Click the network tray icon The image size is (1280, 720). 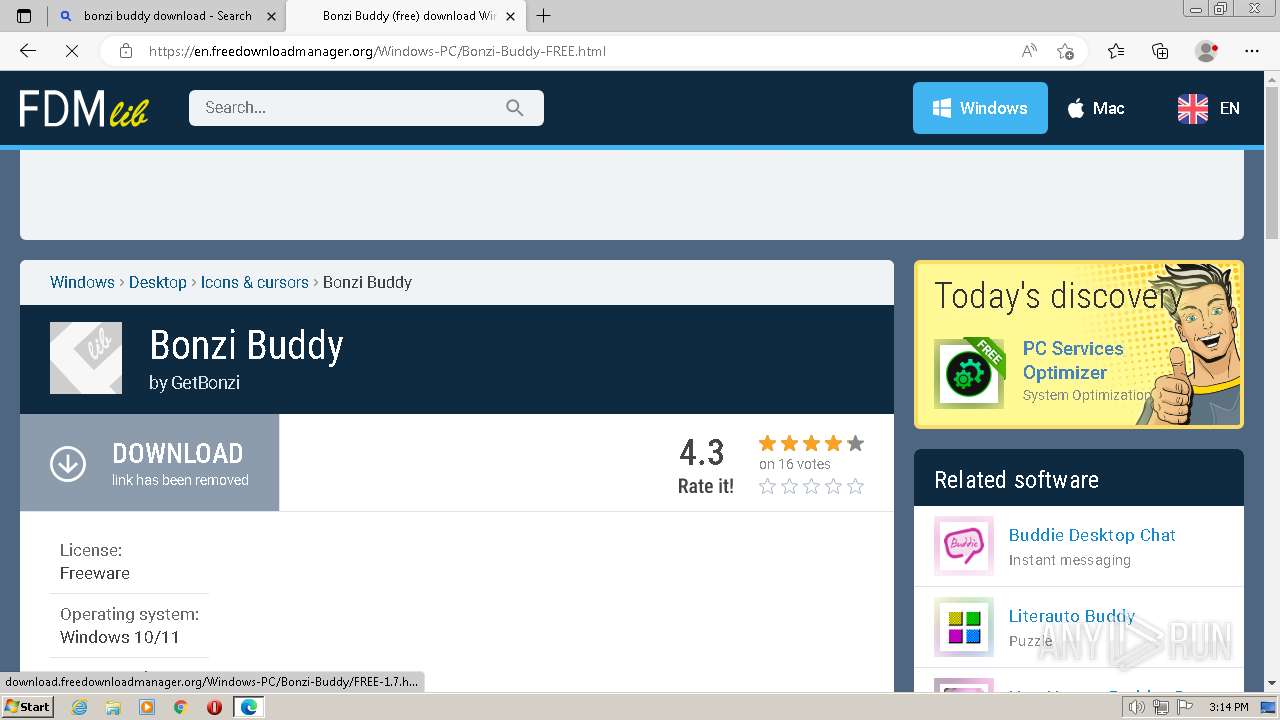[1161, 707]
